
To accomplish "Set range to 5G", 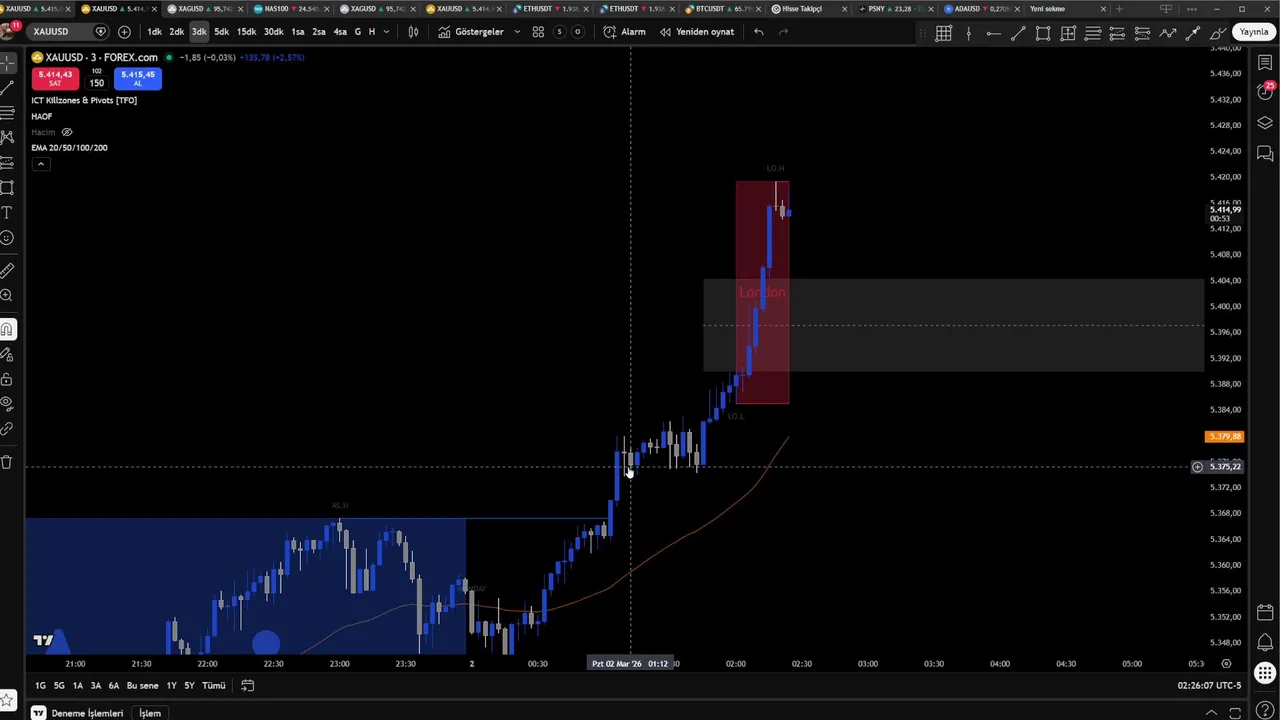I will 59,686.
